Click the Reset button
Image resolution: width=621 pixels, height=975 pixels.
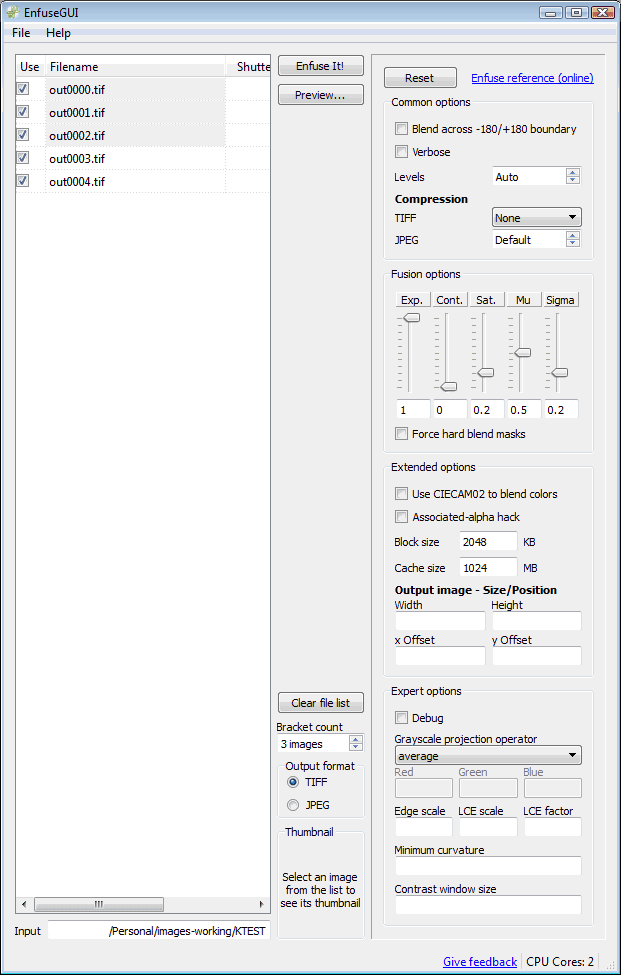pos(420,78)
